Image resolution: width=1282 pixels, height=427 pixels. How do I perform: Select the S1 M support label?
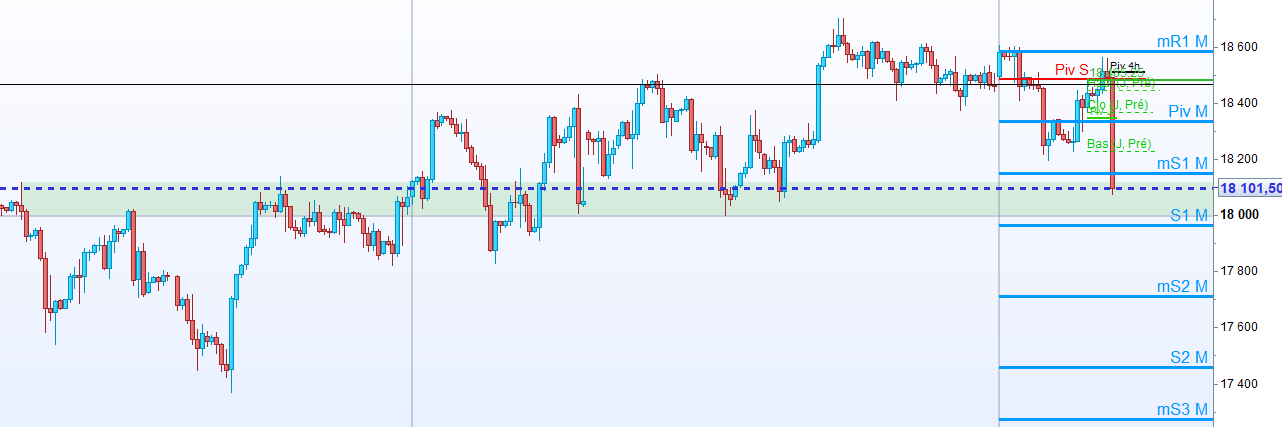1189,215
